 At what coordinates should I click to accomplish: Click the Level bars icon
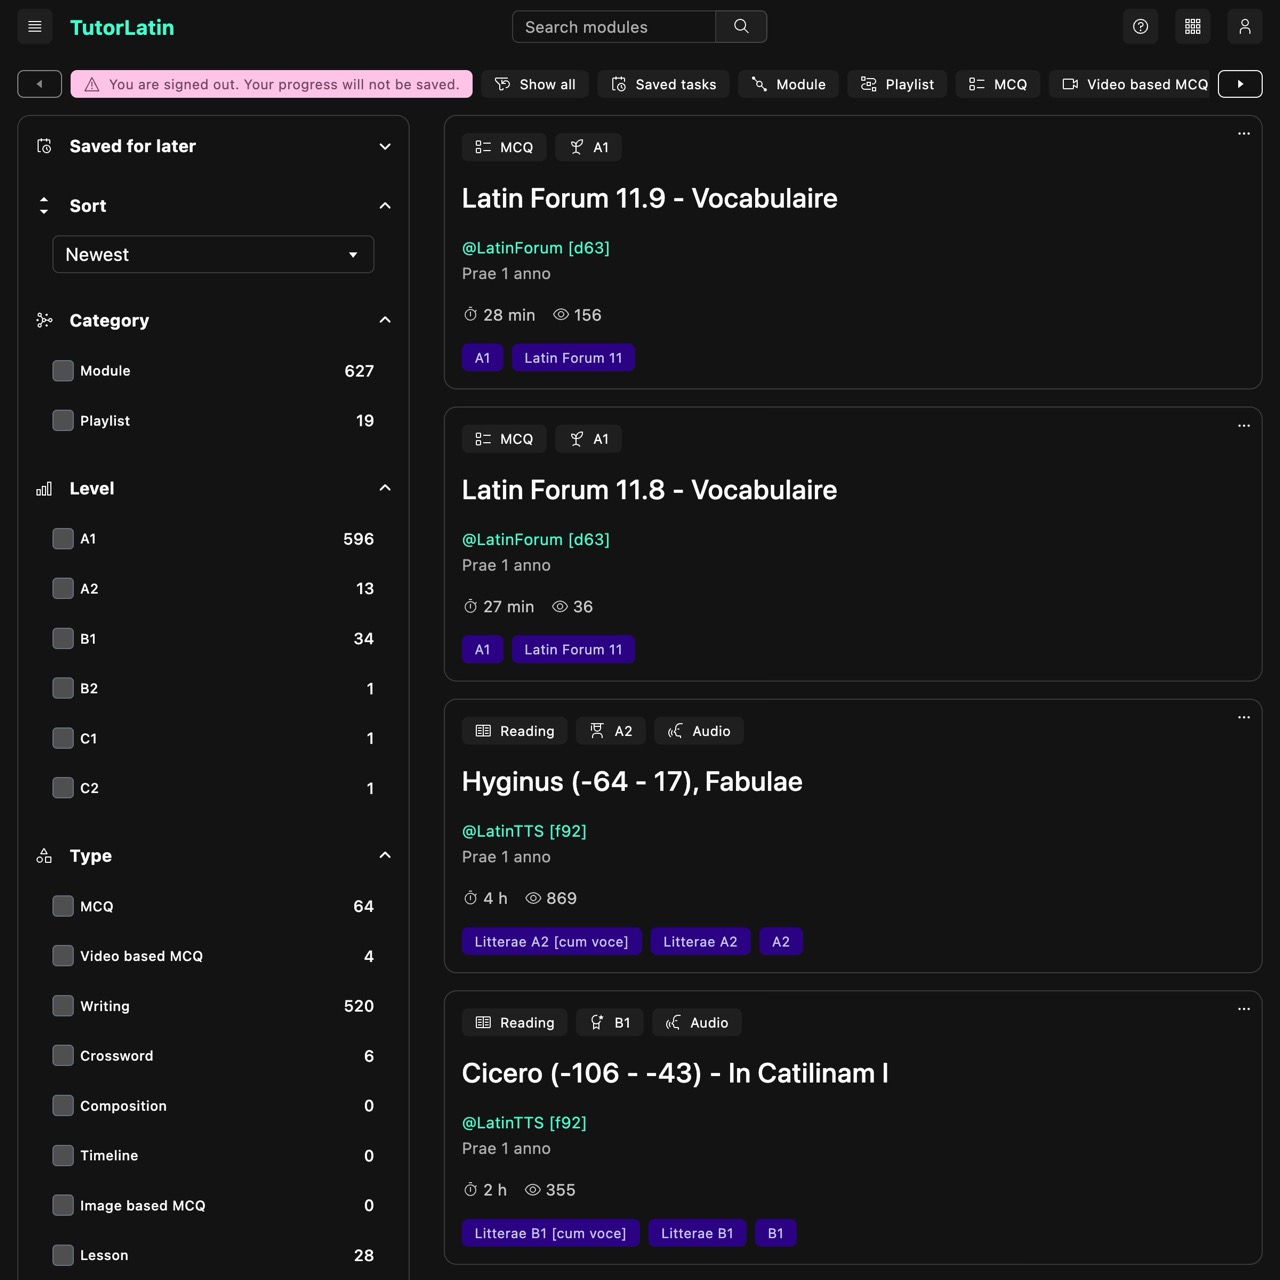[44, 488]
